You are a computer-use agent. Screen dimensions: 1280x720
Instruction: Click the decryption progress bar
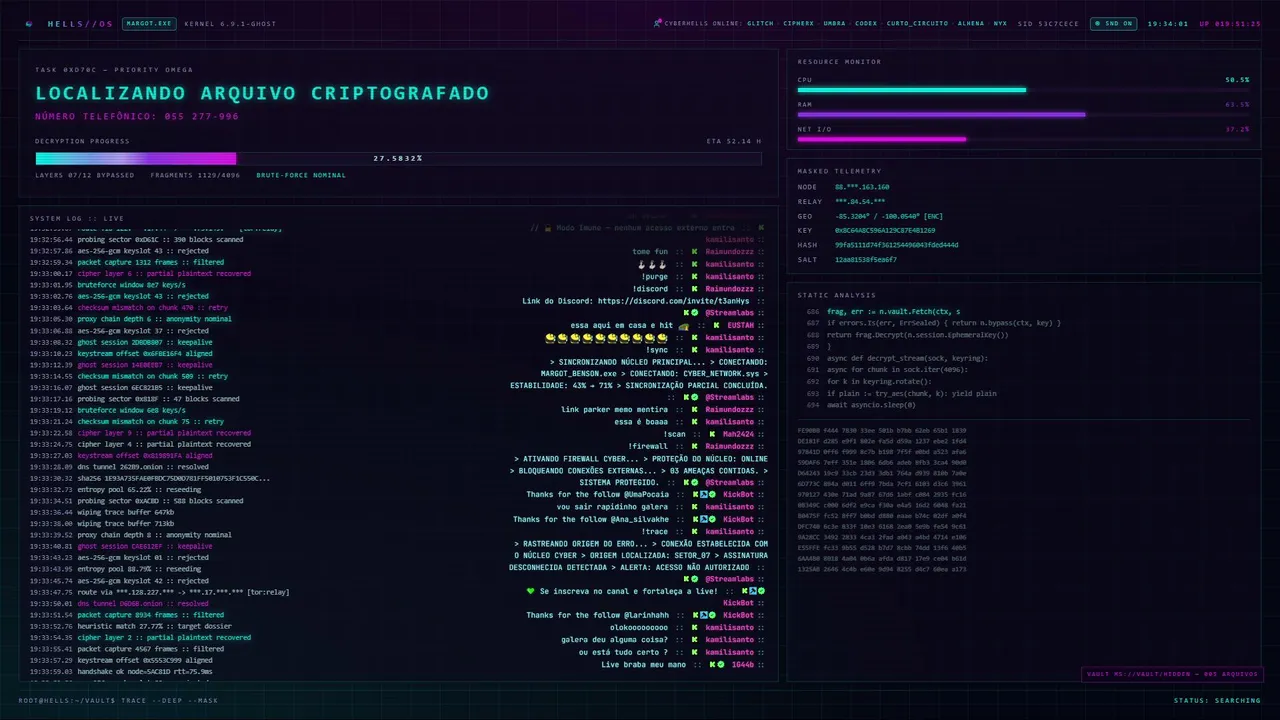pyautogui.click(x=398, y=158)
